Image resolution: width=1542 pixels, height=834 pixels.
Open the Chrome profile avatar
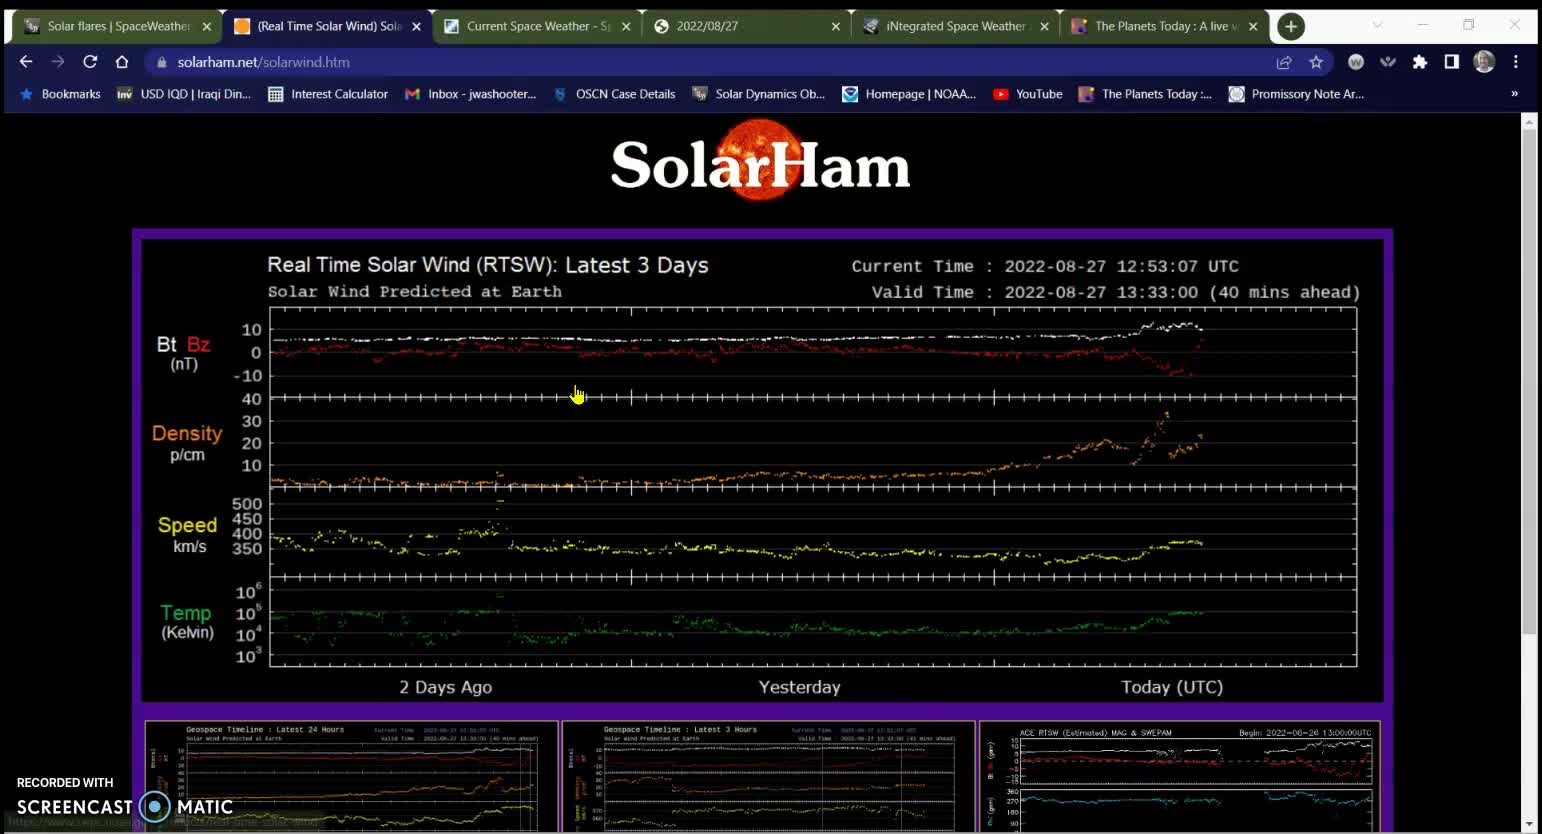[1484, 62]
